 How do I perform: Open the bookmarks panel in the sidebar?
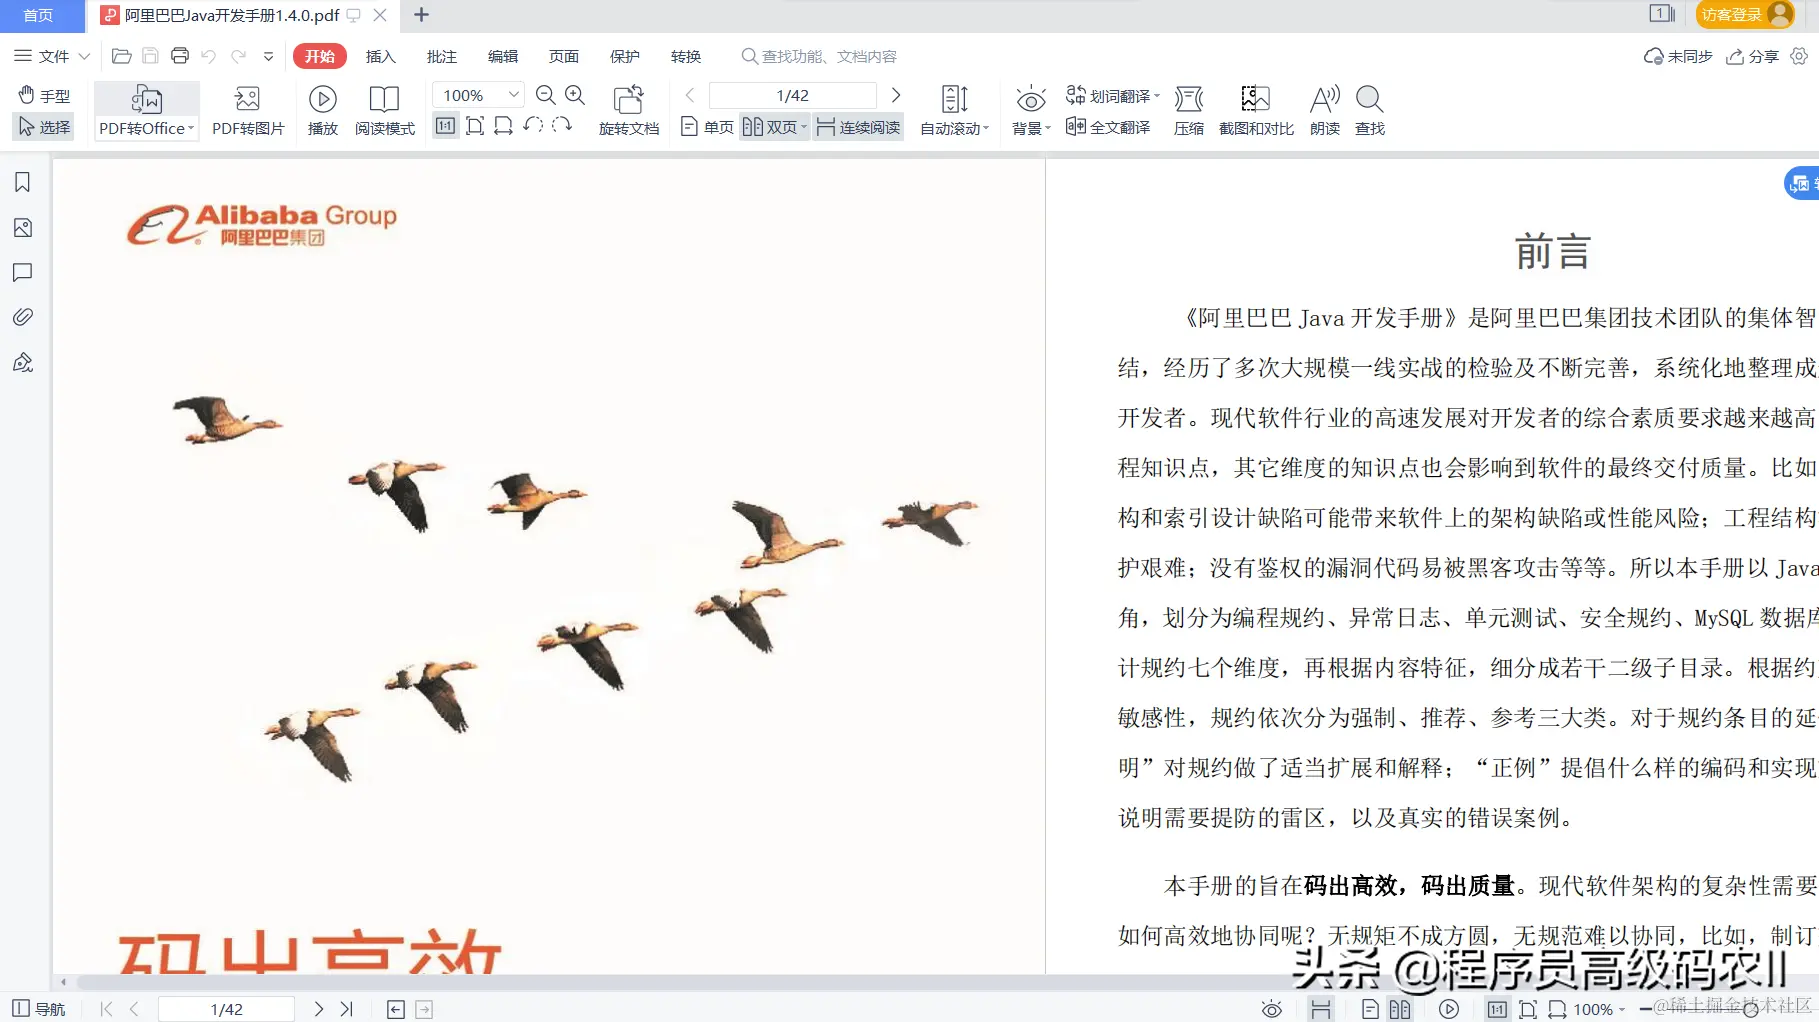22,182
